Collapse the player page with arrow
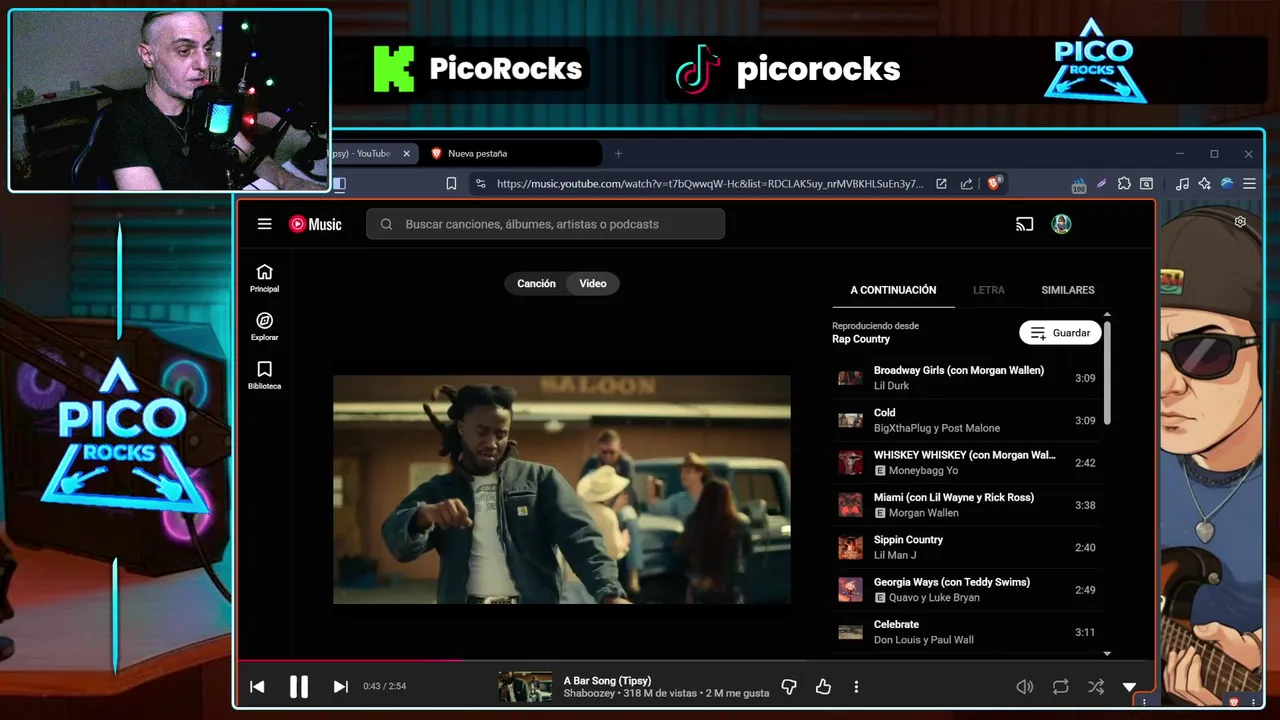 tap(1129, 687)
